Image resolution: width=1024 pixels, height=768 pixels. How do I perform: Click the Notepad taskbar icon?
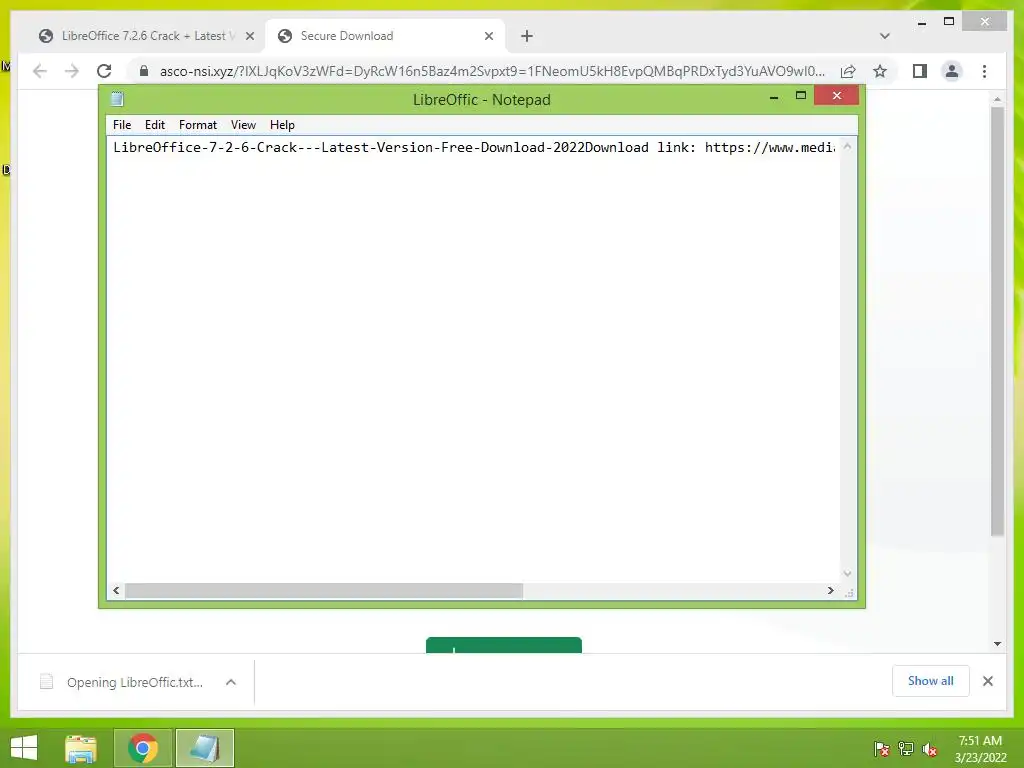click(x=204, y=748)
